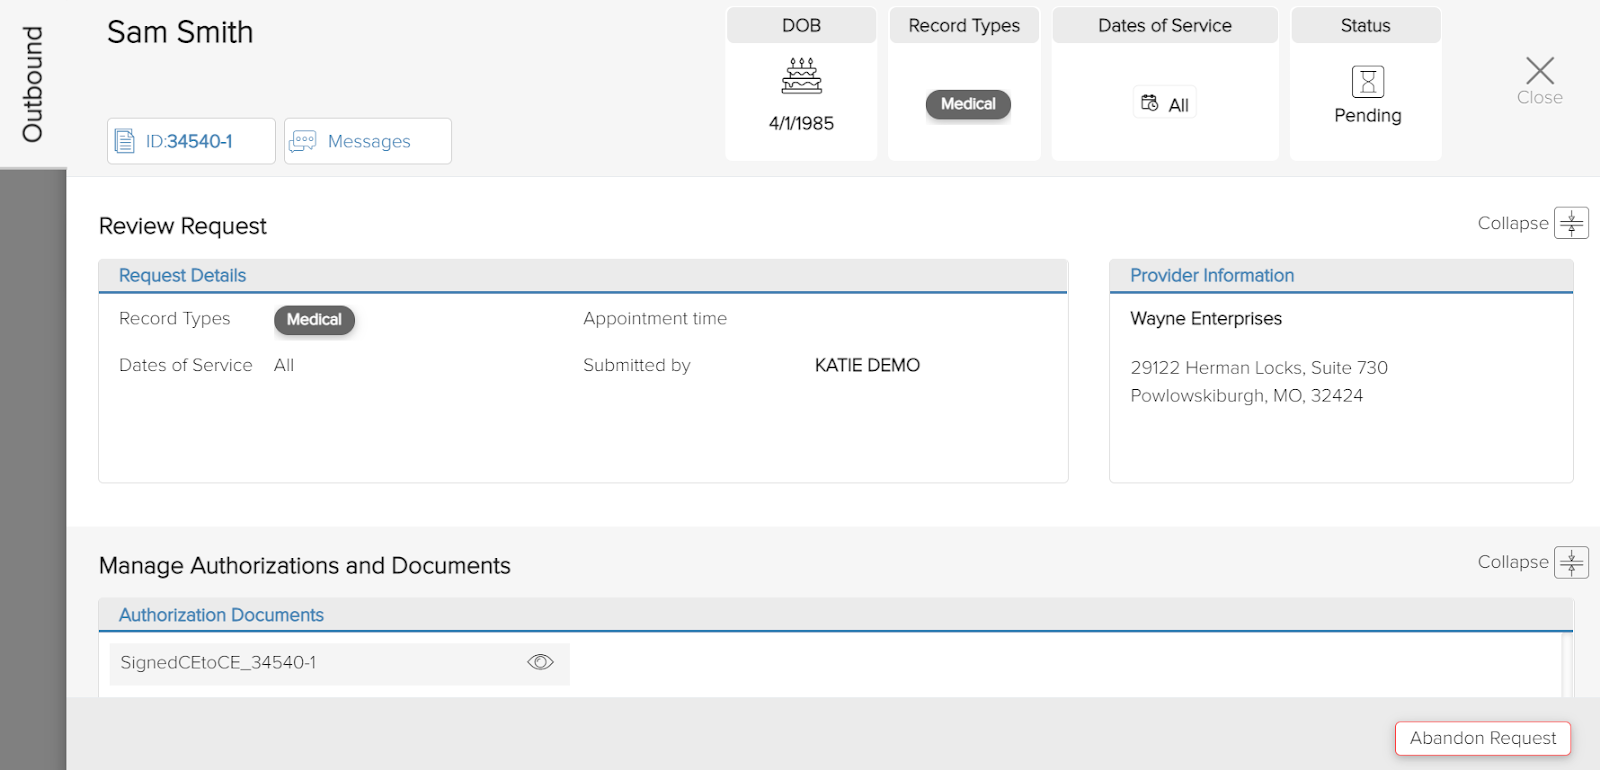Click the Pending status text

pos(1368,115)
